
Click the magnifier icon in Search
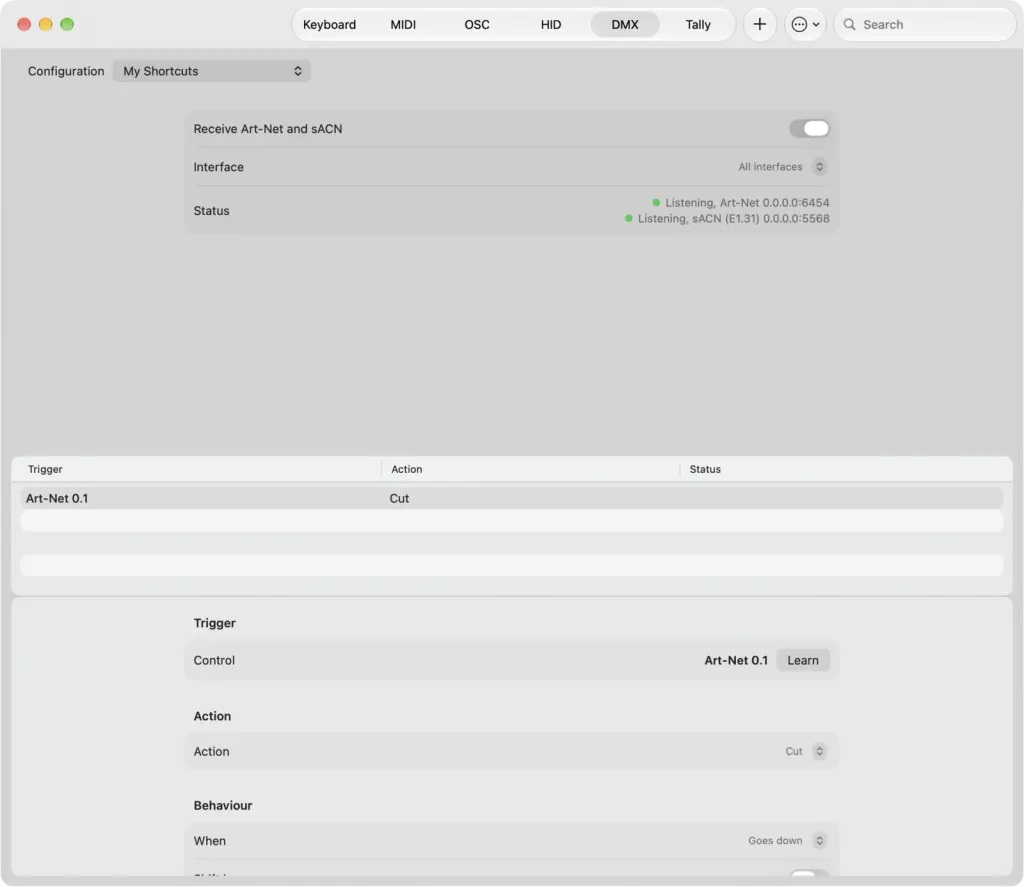click(849, 24)
